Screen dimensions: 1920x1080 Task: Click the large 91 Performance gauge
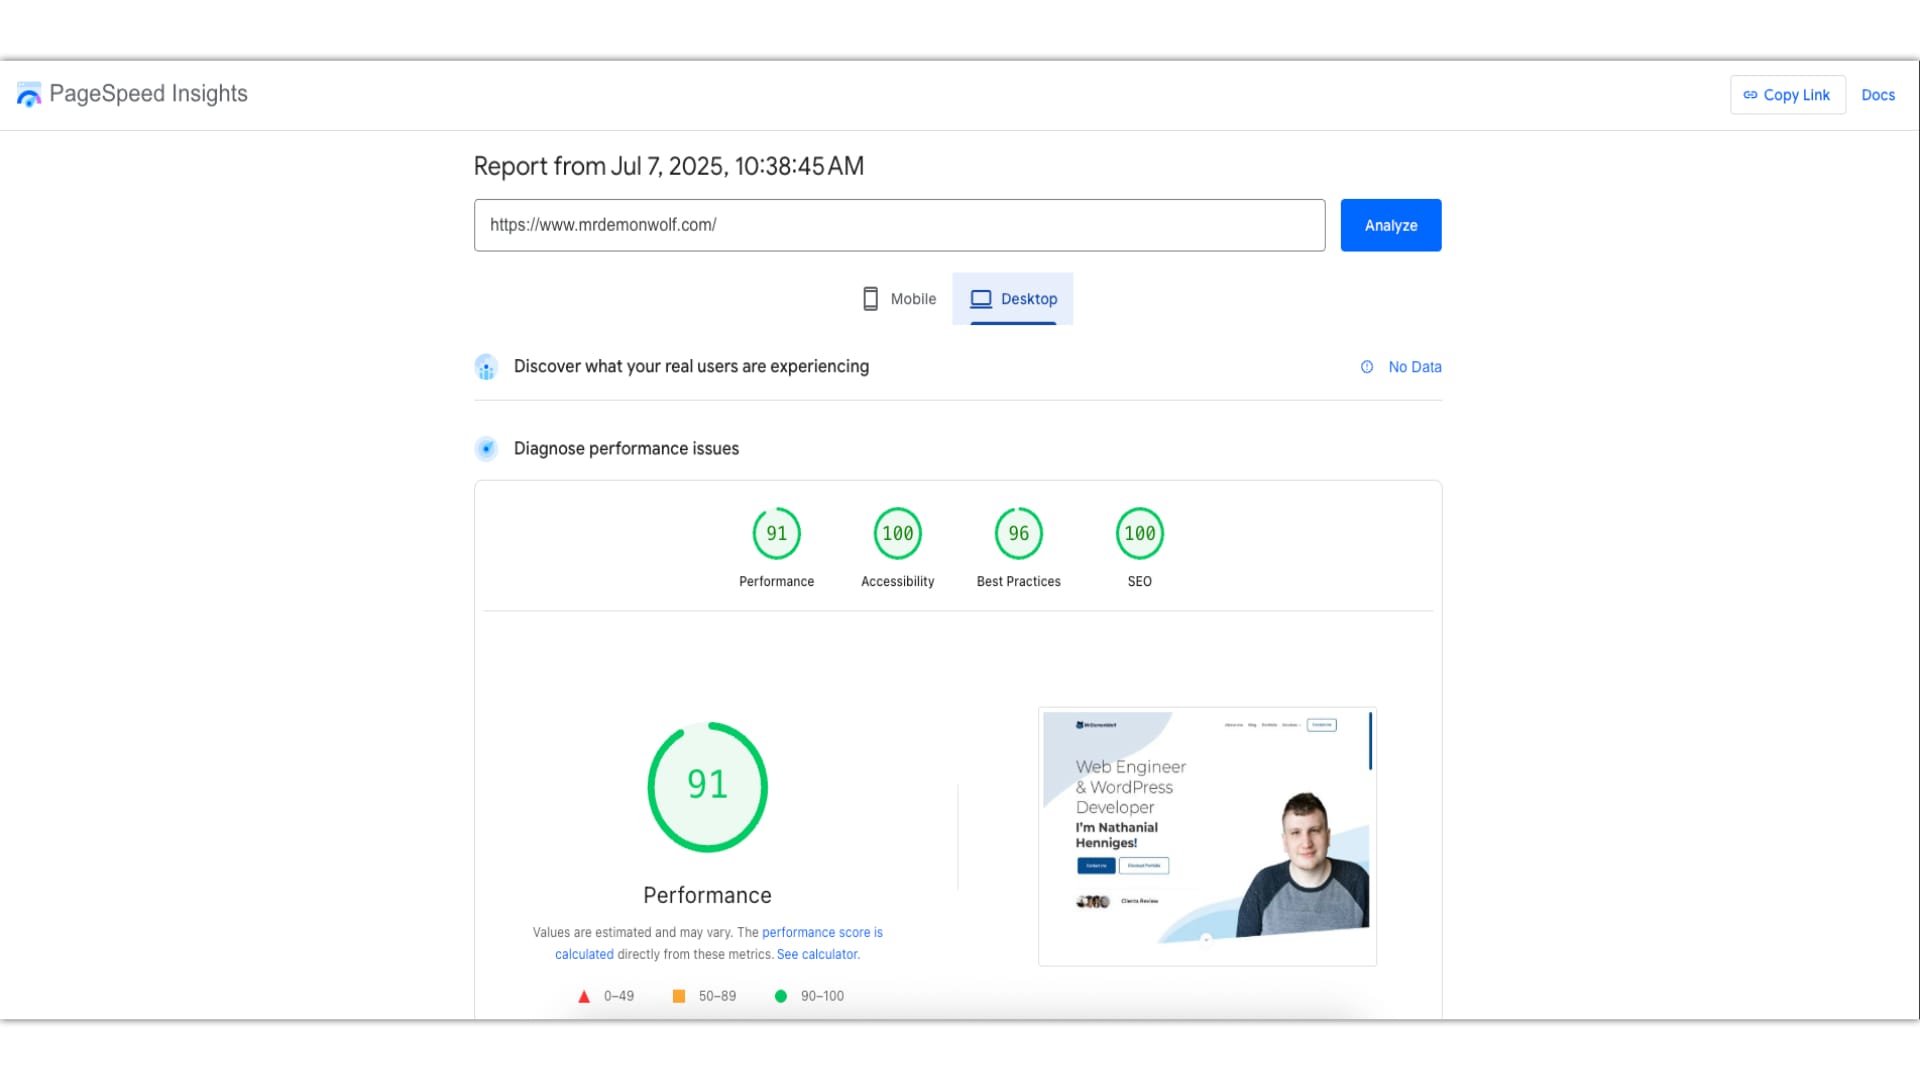pyautogui.click(x=707, y=787)
